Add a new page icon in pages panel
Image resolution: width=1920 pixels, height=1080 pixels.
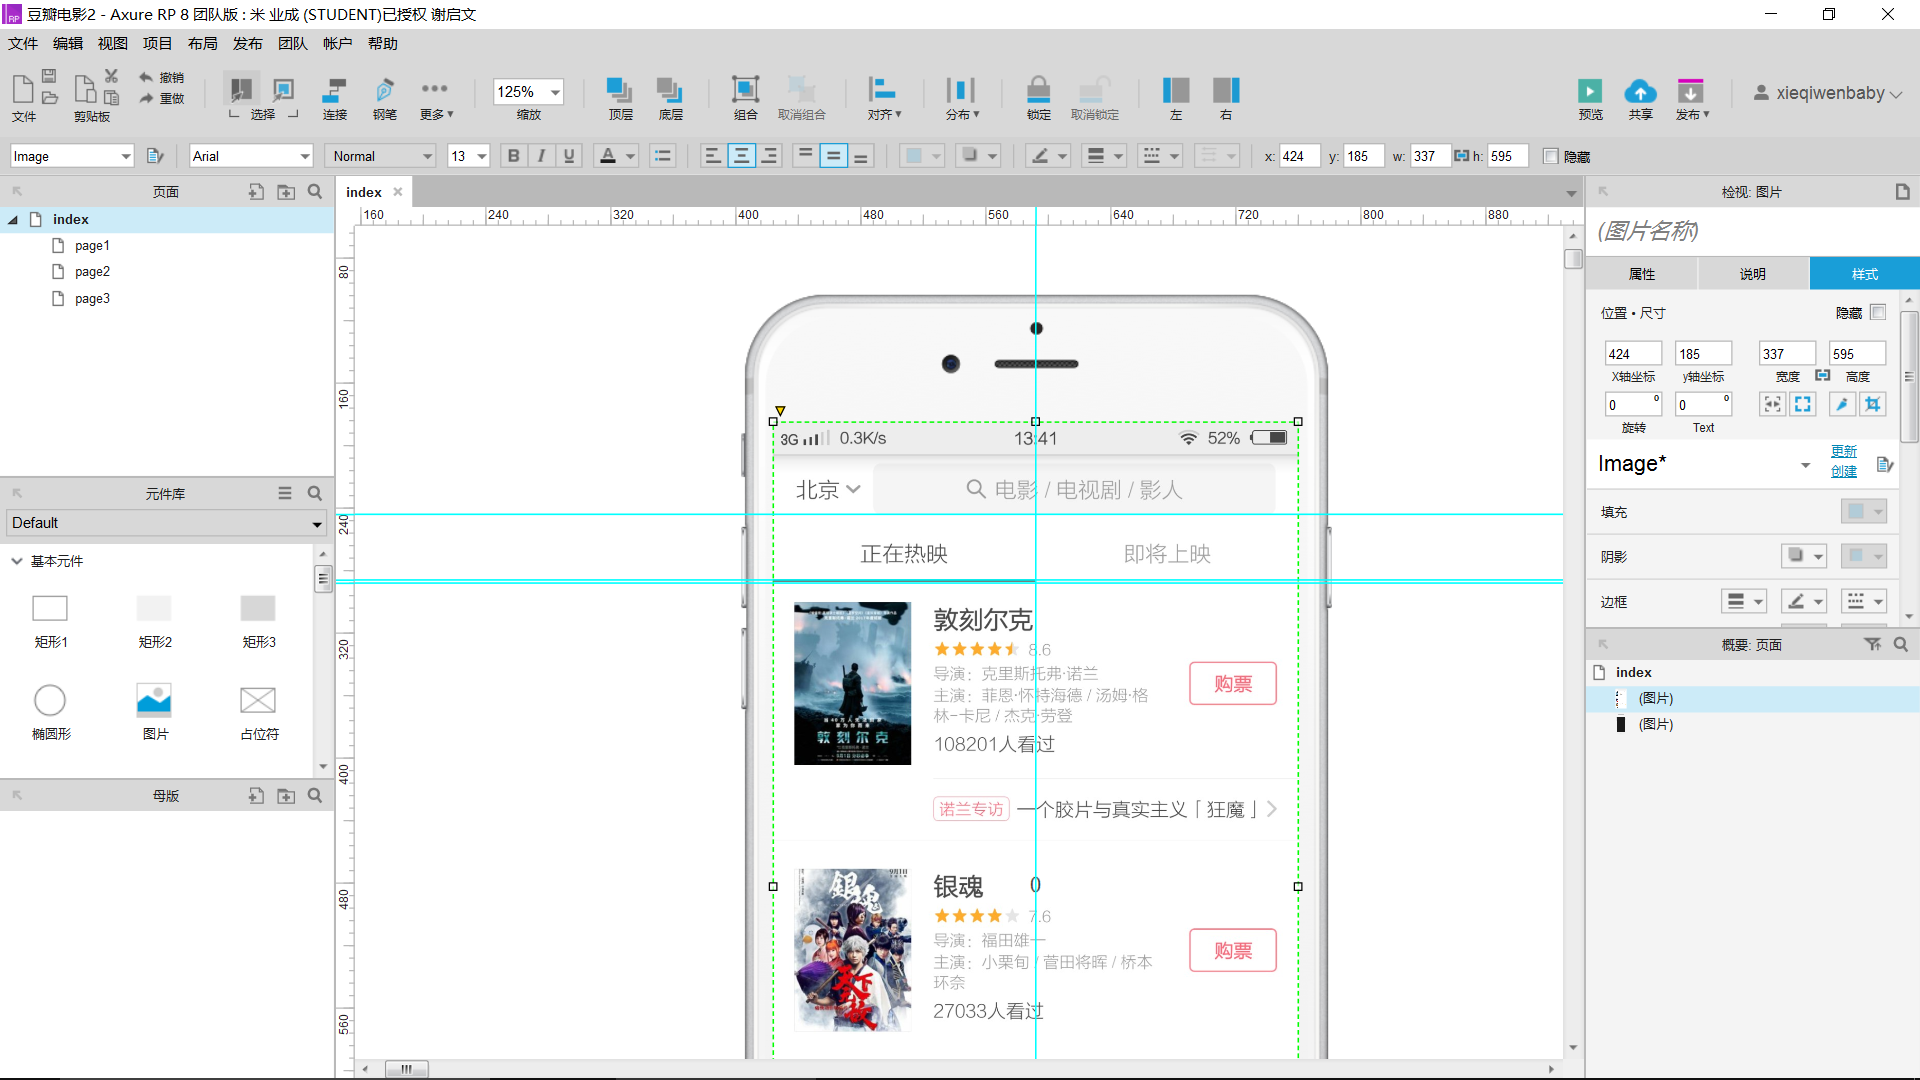point(256,191)
